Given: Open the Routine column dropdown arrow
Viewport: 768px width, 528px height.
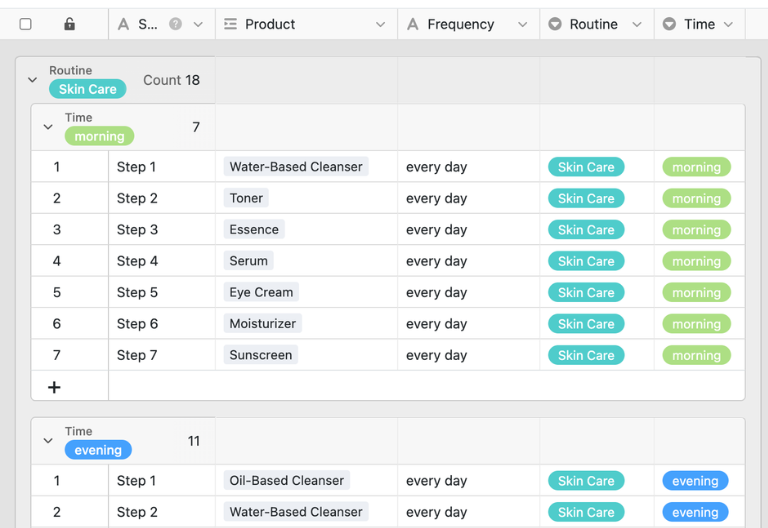Looking at the screenshot, I should point(637,24).
